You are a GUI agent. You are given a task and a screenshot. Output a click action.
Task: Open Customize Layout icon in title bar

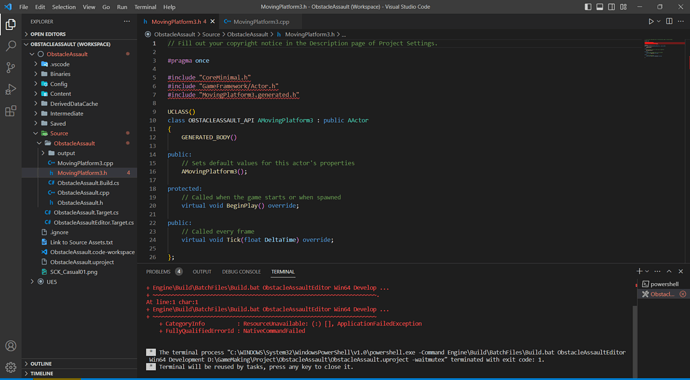624,7
